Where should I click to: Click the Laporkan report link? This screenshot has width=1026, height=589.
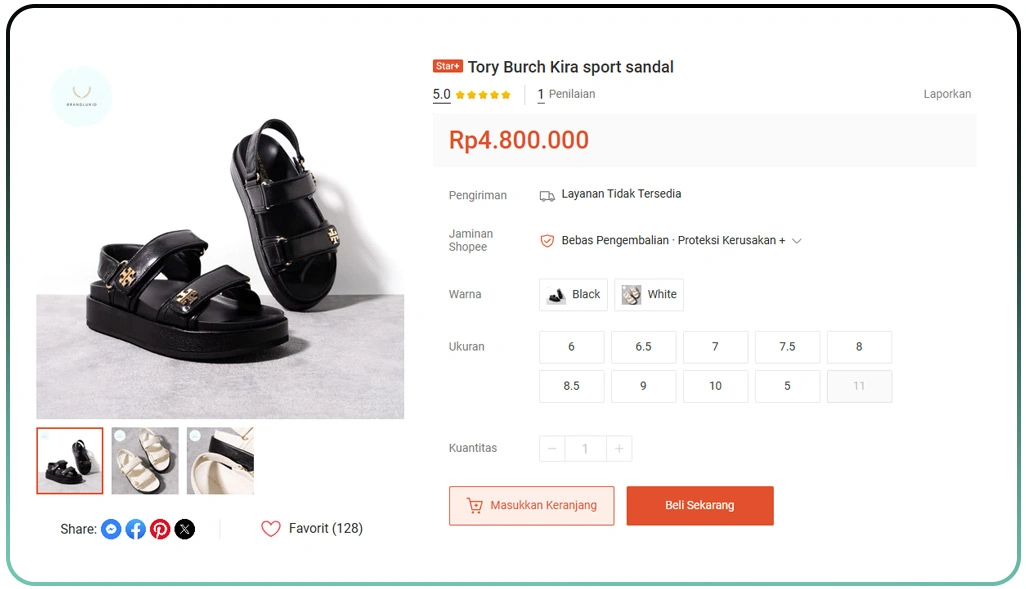[947, 94]
